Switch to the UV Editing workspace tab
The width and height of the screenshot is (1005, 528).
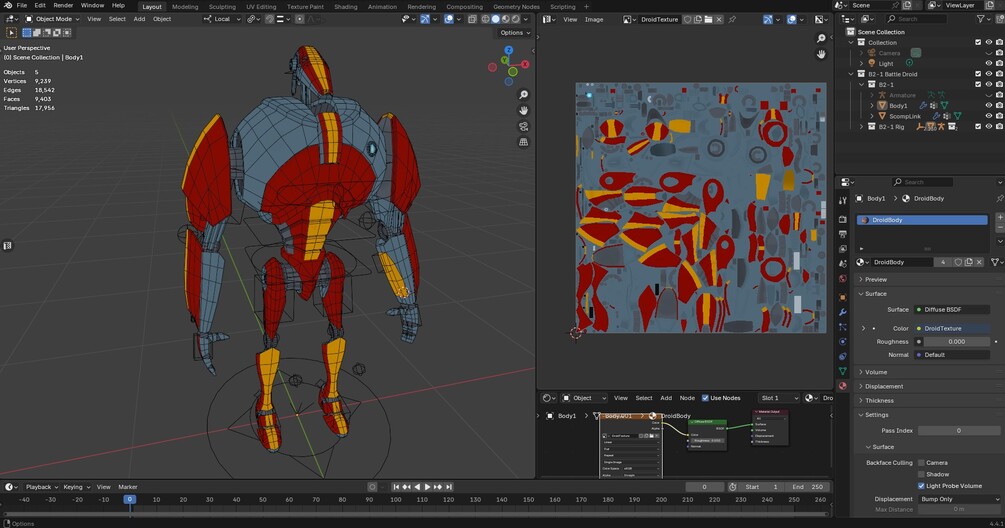point(261,6)
